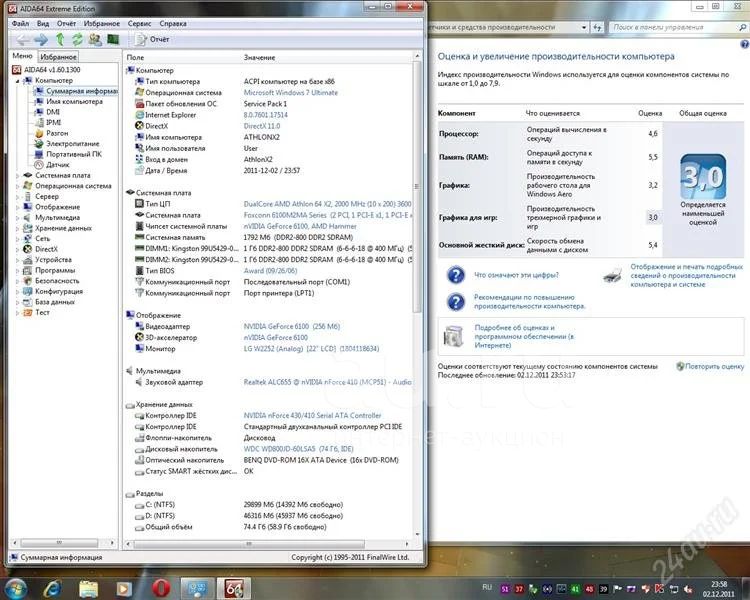
Task: Open the WDC WD800JD-60LSA5 disk link
Action: tap(298, 449)
